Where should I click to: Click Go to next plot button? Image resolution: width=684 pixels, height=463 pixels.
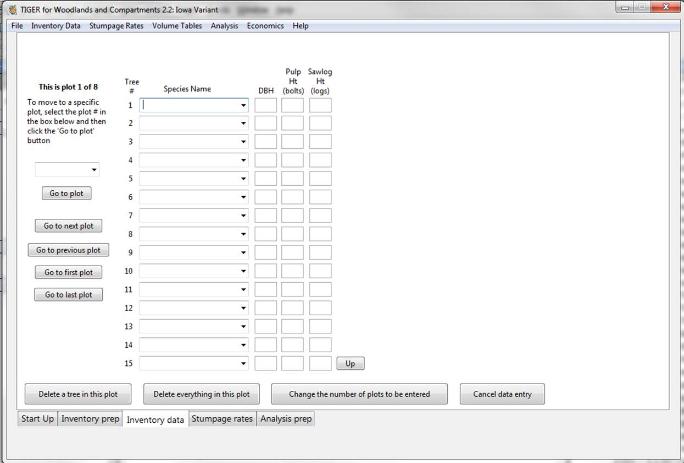67,226
